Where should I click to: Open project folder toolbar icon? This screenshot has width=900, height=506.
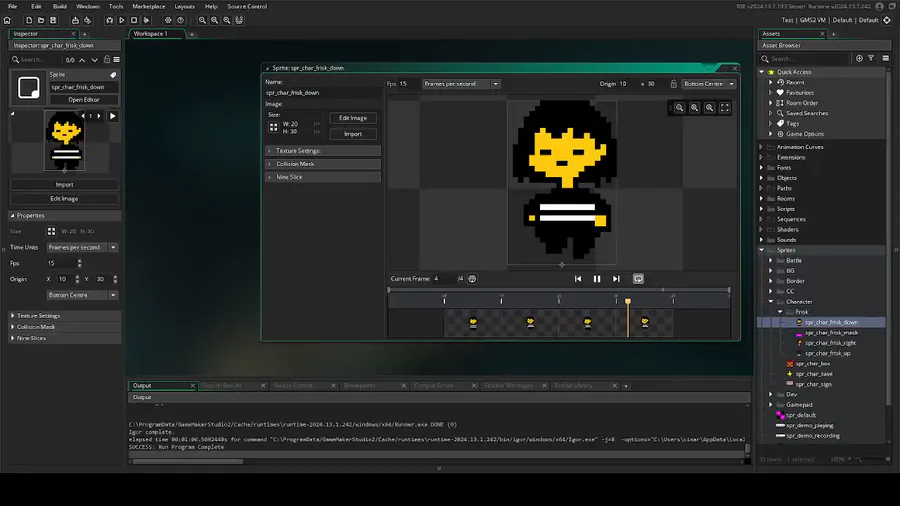coord(41,20)
